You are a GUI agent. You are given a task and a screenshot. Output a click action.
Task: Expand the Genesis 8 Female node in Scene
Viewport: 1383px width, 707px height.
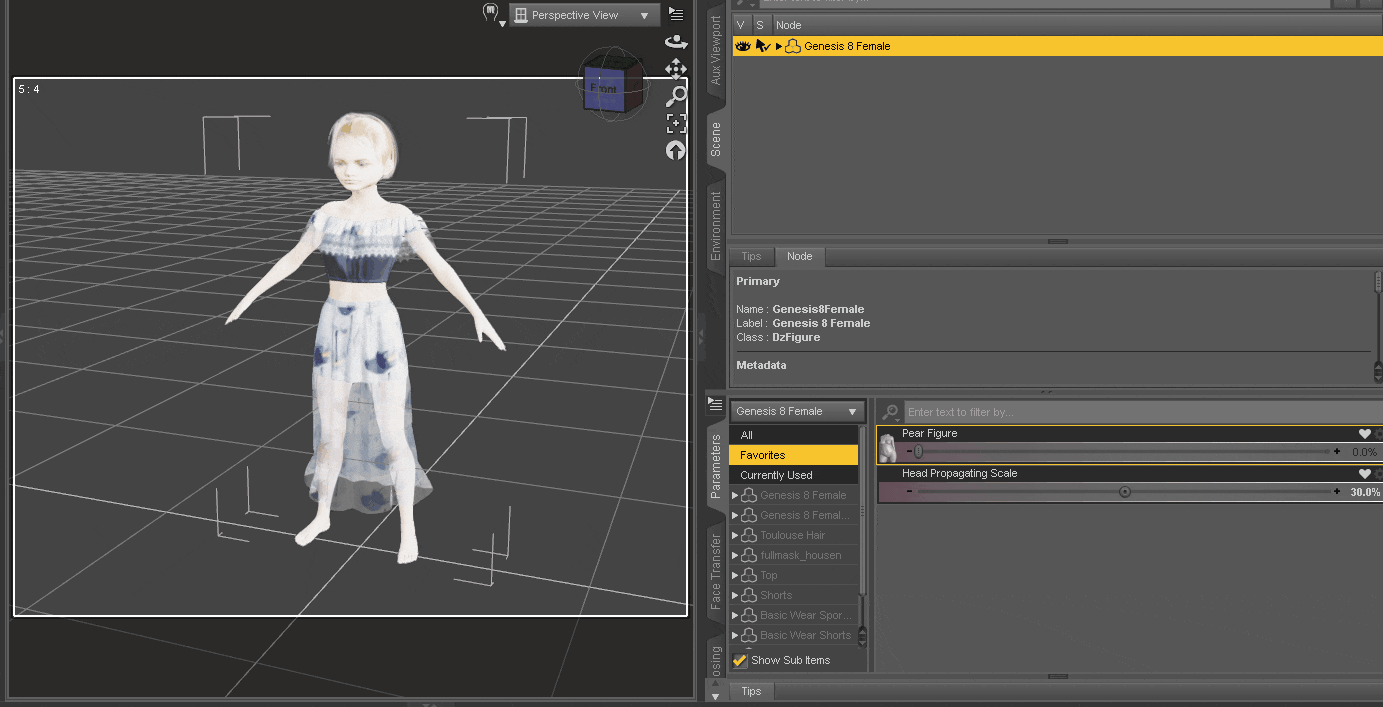point(777,45)
